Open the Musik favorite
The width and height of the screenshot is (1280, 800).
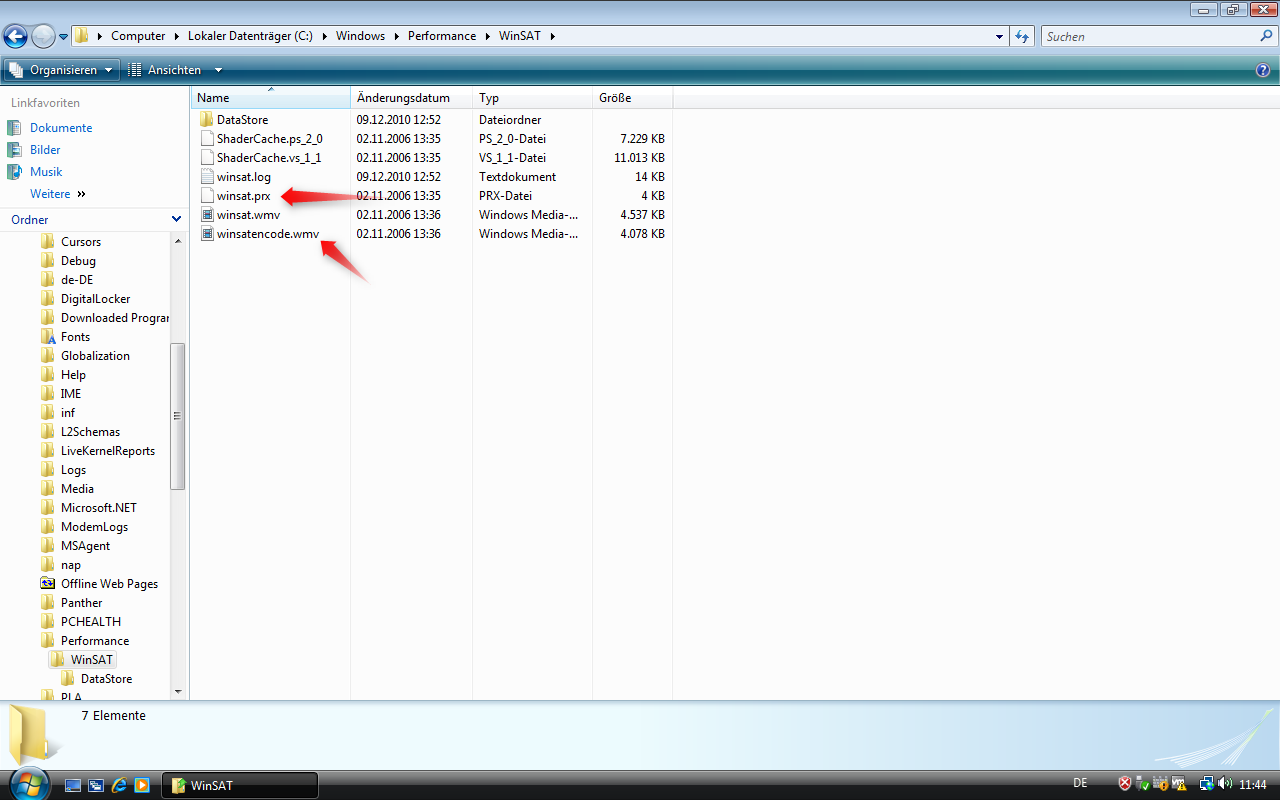pos(48,171)
